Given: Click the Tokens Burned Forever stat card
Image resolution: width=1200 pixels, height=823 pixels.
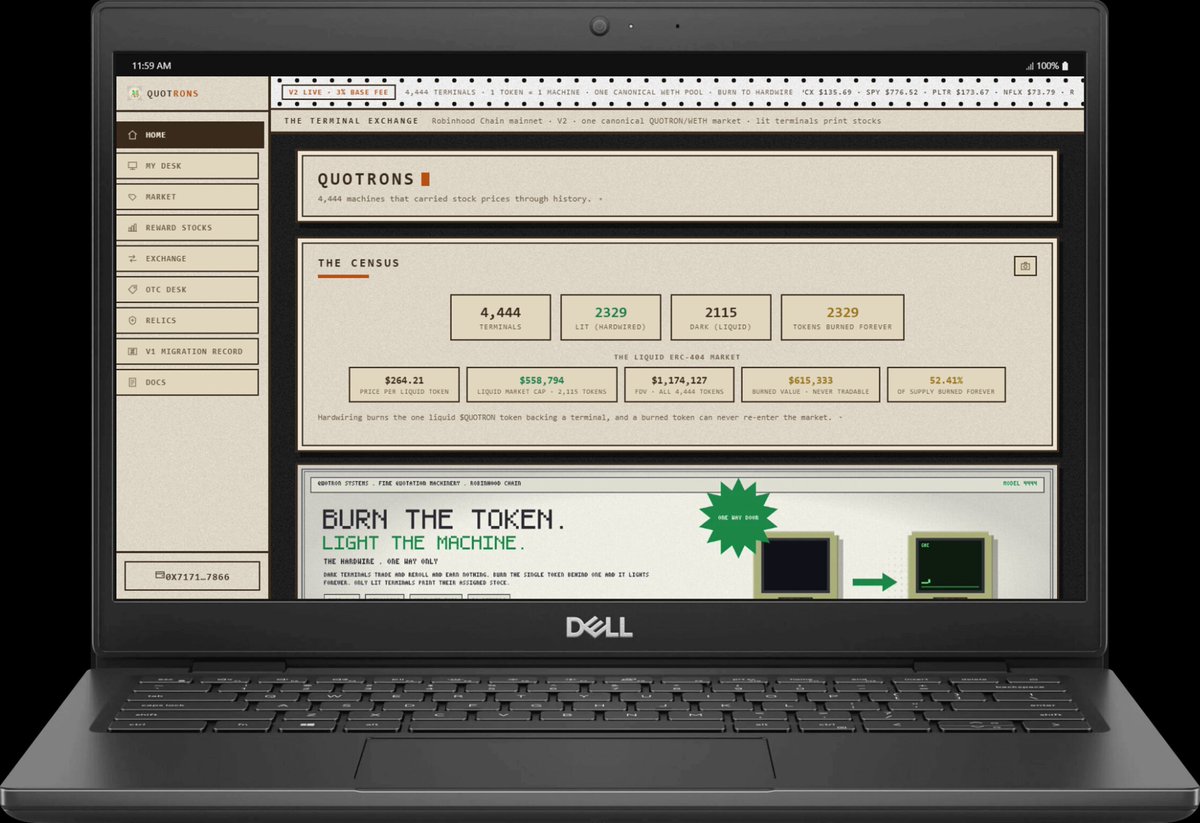Looking at the screenshot, I should coord(842,317).
